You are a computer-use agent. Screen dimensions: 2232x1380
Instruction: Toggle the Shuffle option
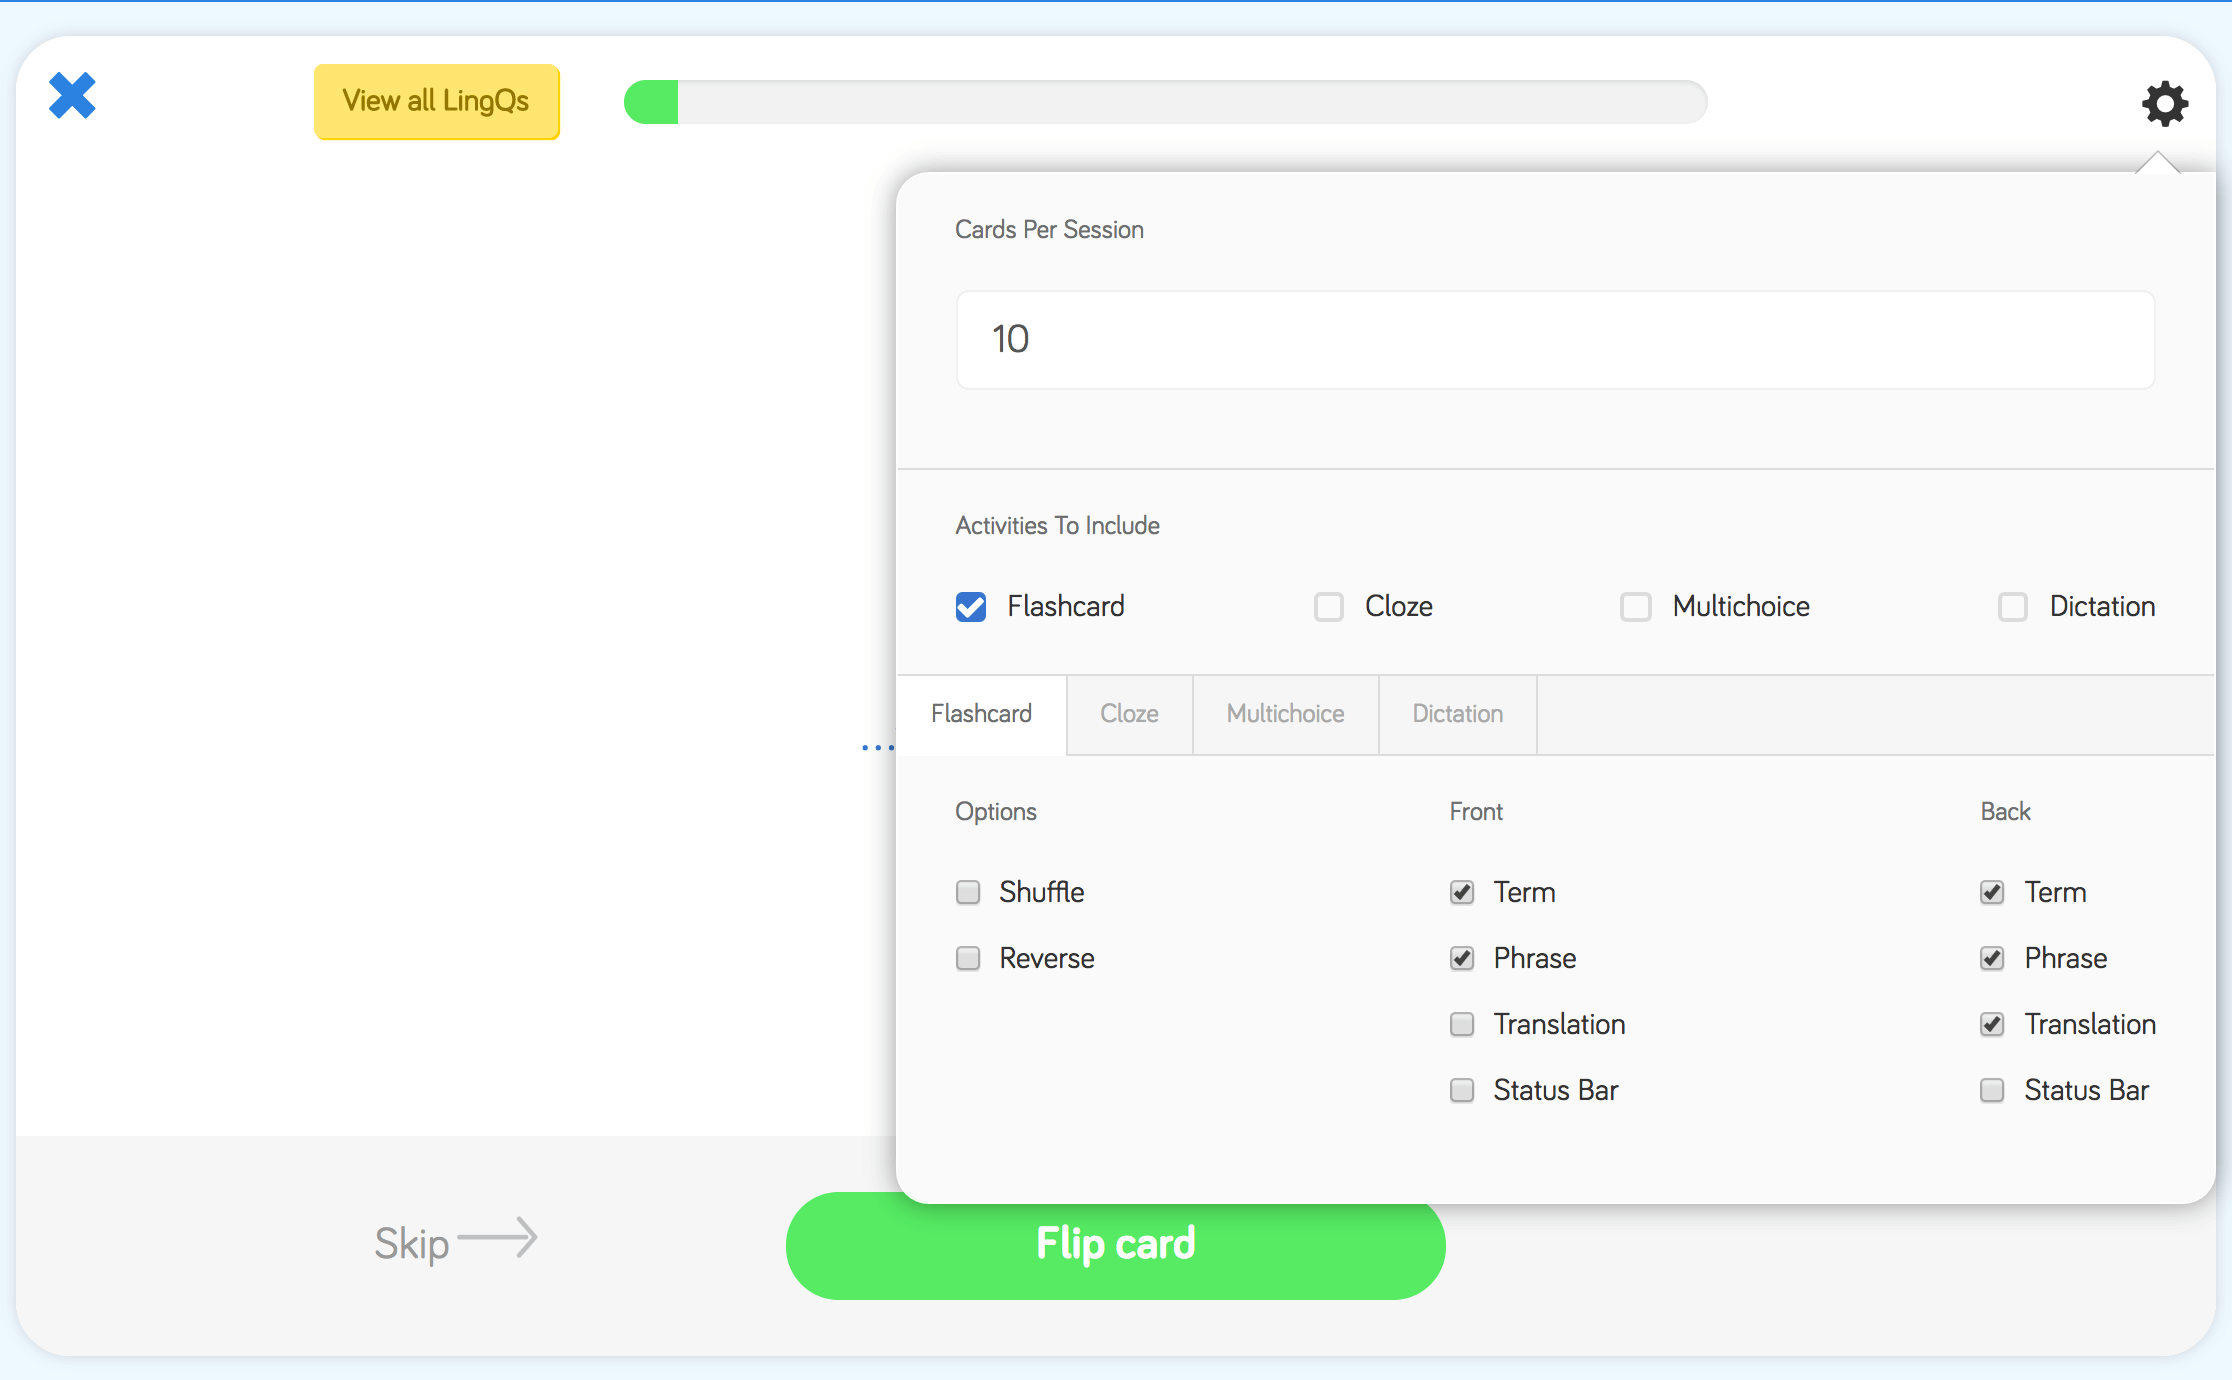click(x=968, y=892)
